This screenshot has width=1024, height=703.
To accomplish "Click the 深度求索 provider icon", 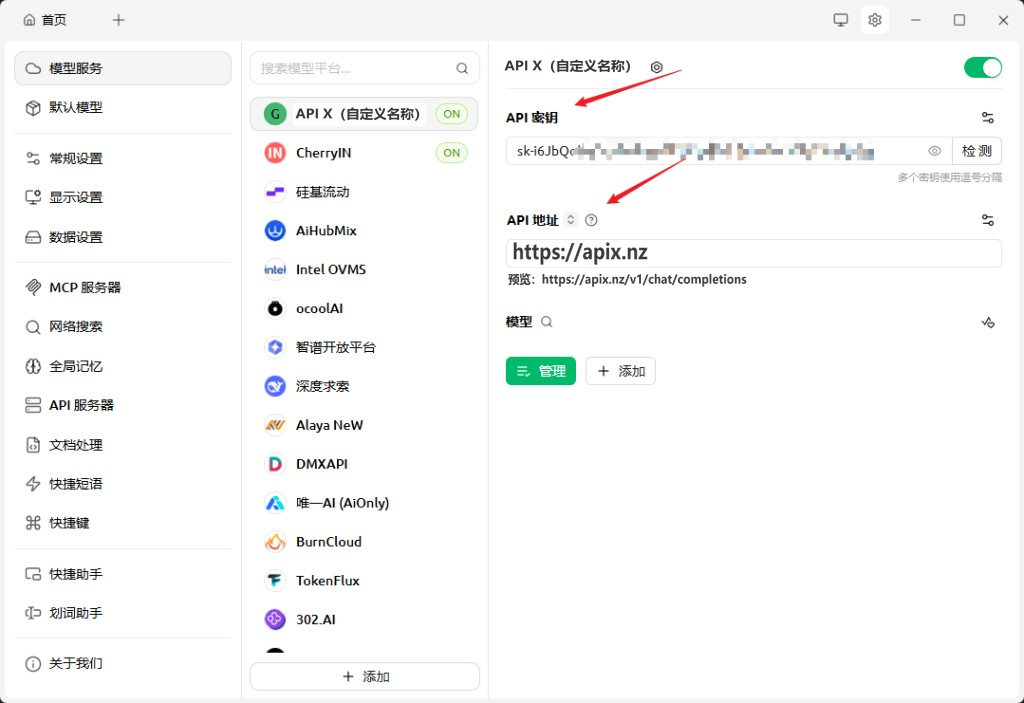I will pyautogui.click(x=275, y=386).
